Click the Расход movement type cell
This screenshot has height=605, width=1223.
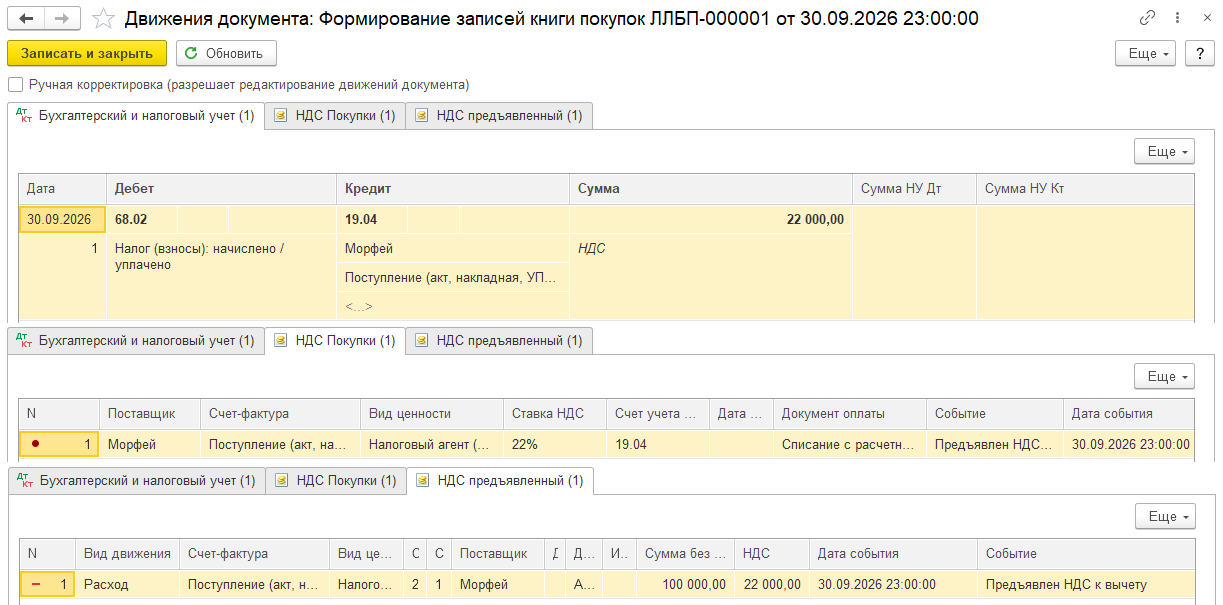point(127,584)
